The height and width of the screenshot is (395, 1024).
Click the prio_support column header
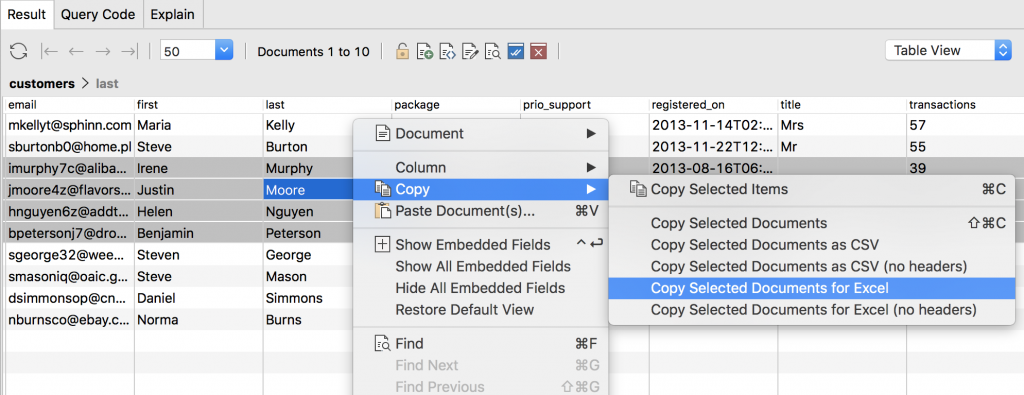[584, 104]
